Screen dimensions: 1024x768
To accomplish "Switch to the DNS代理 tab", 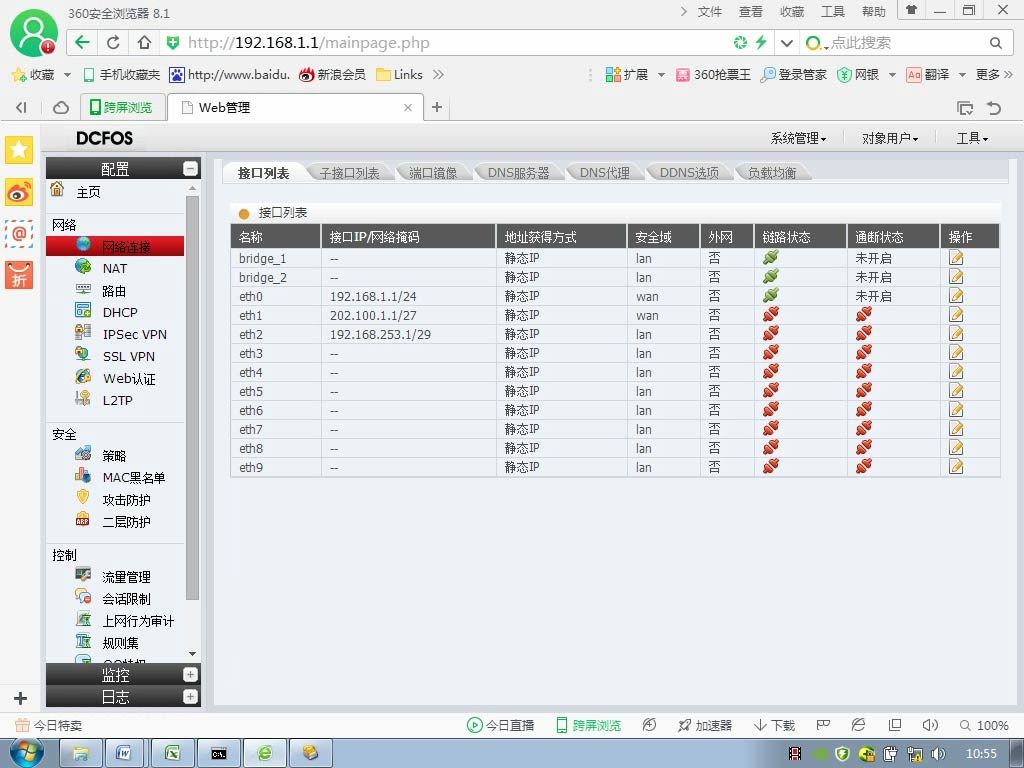I will click(x=604, y=173).
